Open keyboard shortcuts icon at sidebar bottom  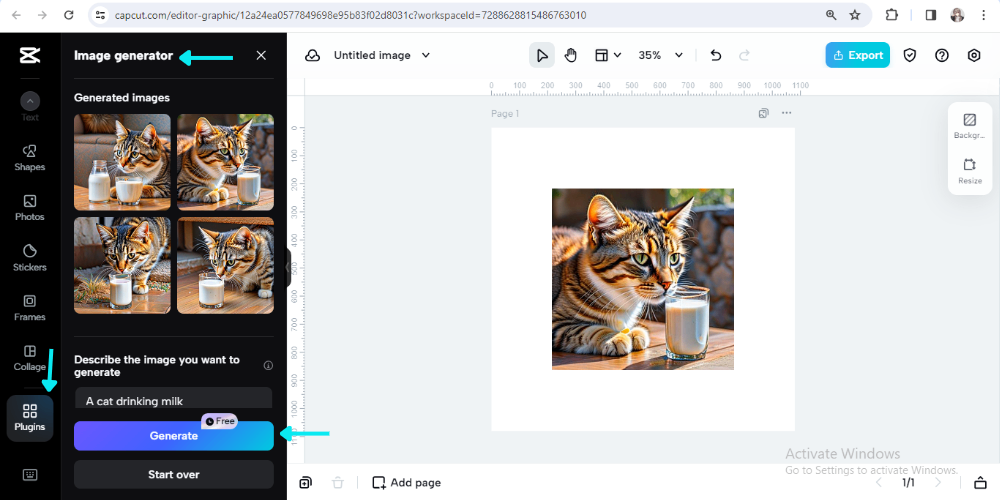tap(30, 474)
